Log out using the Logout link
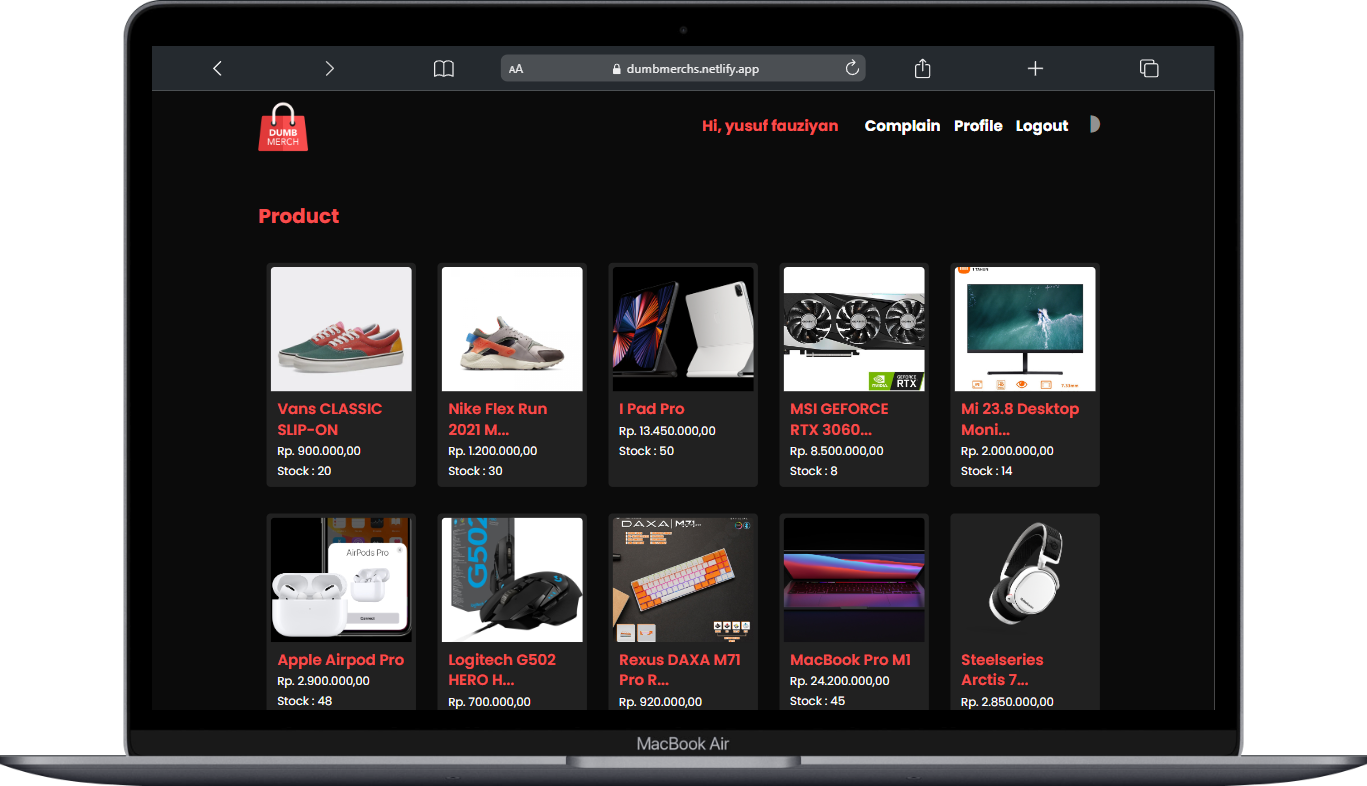The width and height of the screenshot is (1367, 786). click(1042, 126)
